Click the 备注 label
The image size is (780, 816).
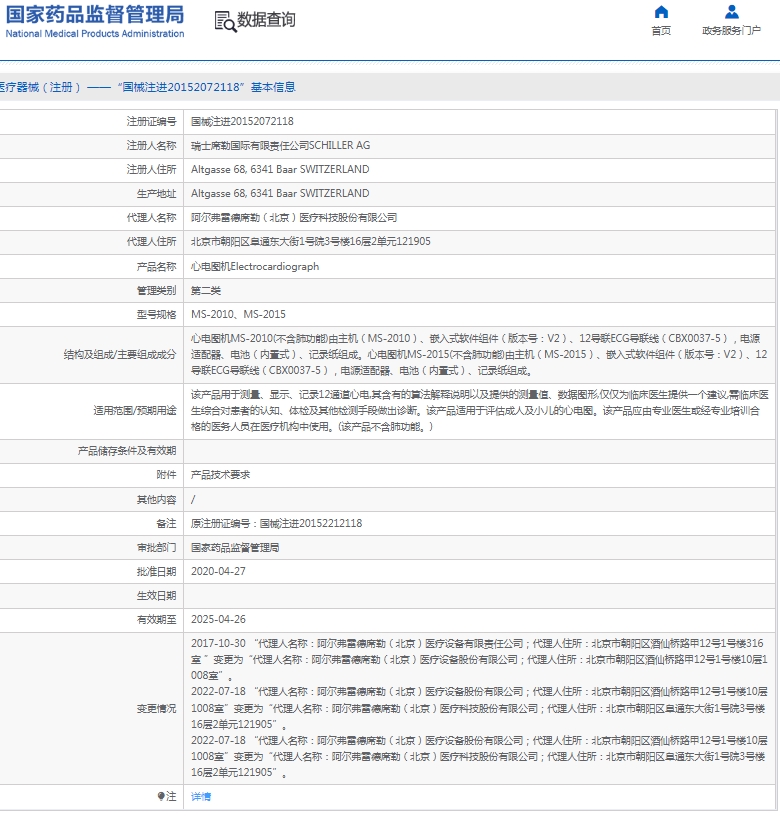click(167, 524)
